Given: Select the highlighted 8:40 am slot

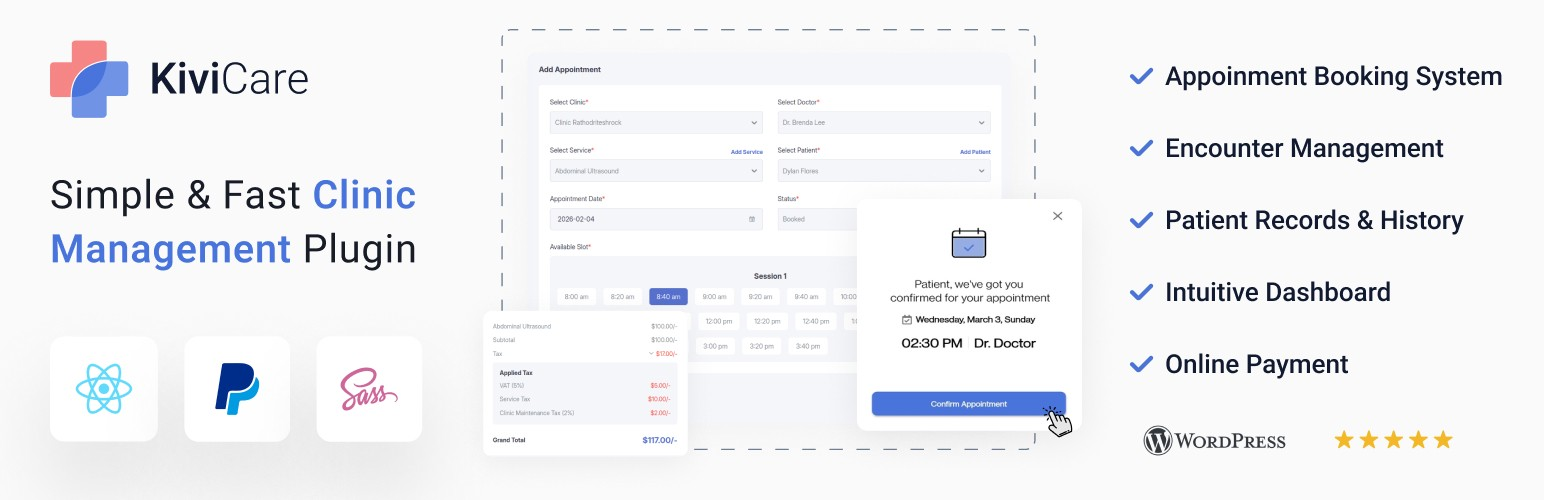Looking at the screenshot, I should [x=668, y=296].
